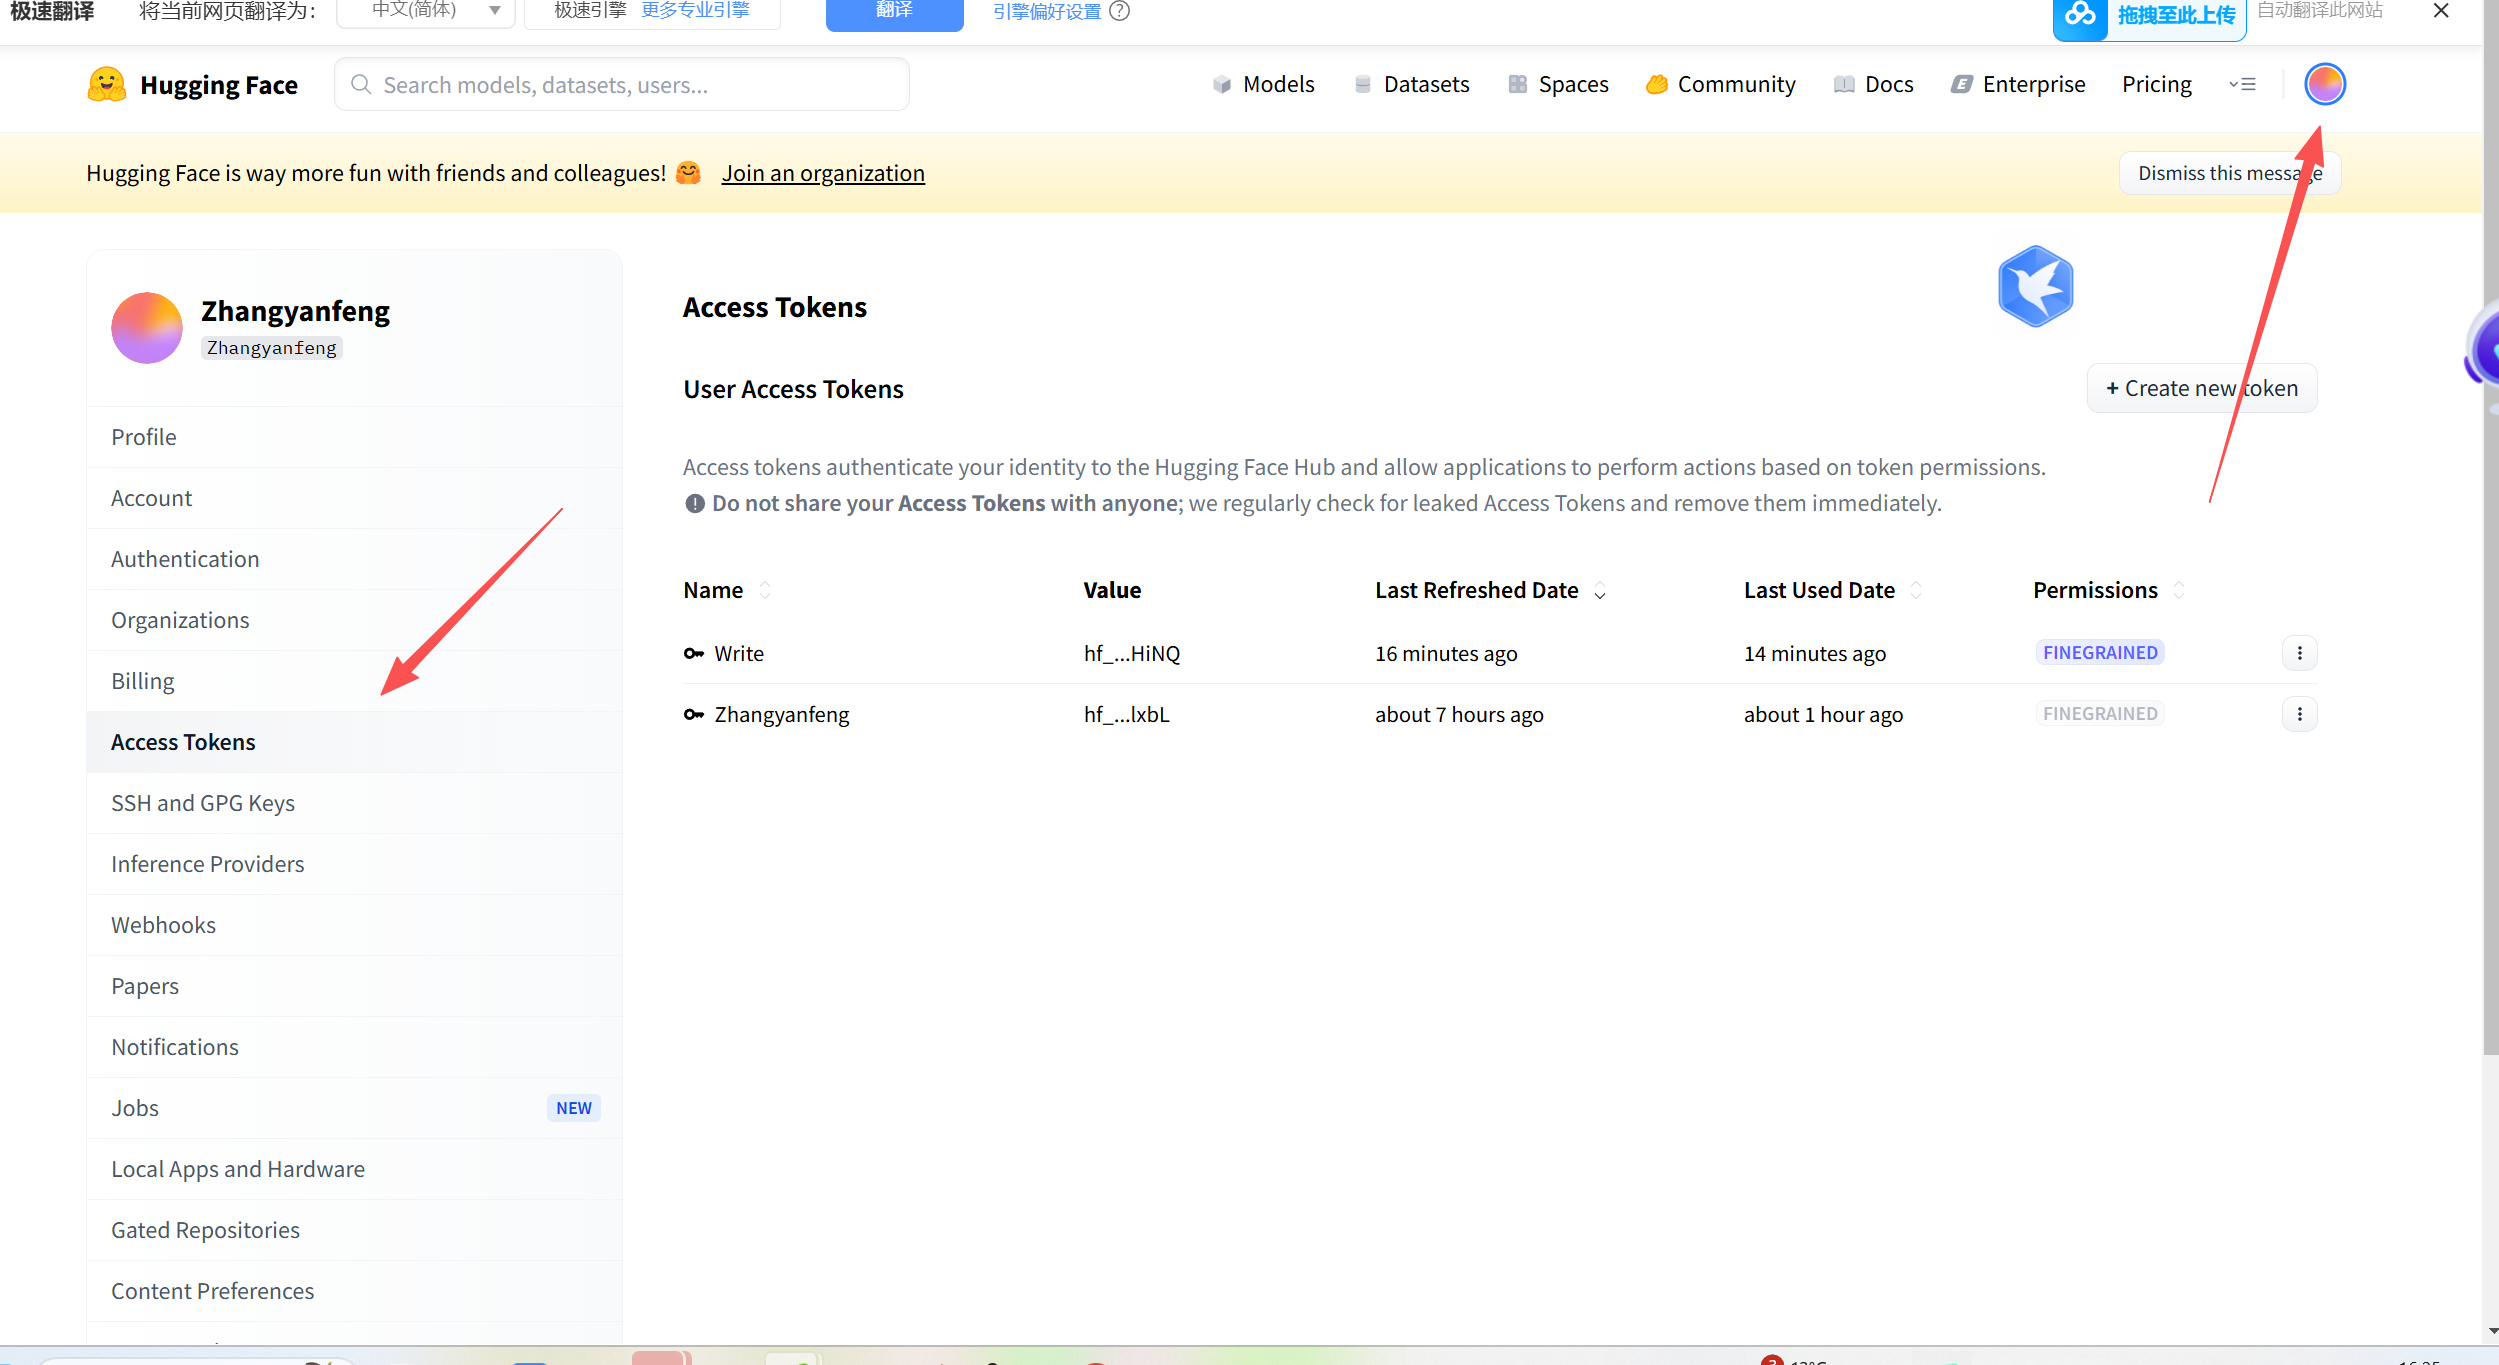The width and height of the screenshot is (2499, 1365).
Task: Click the Zhangyanfeng profile avatar in sidebar
Action: (147, 328)
